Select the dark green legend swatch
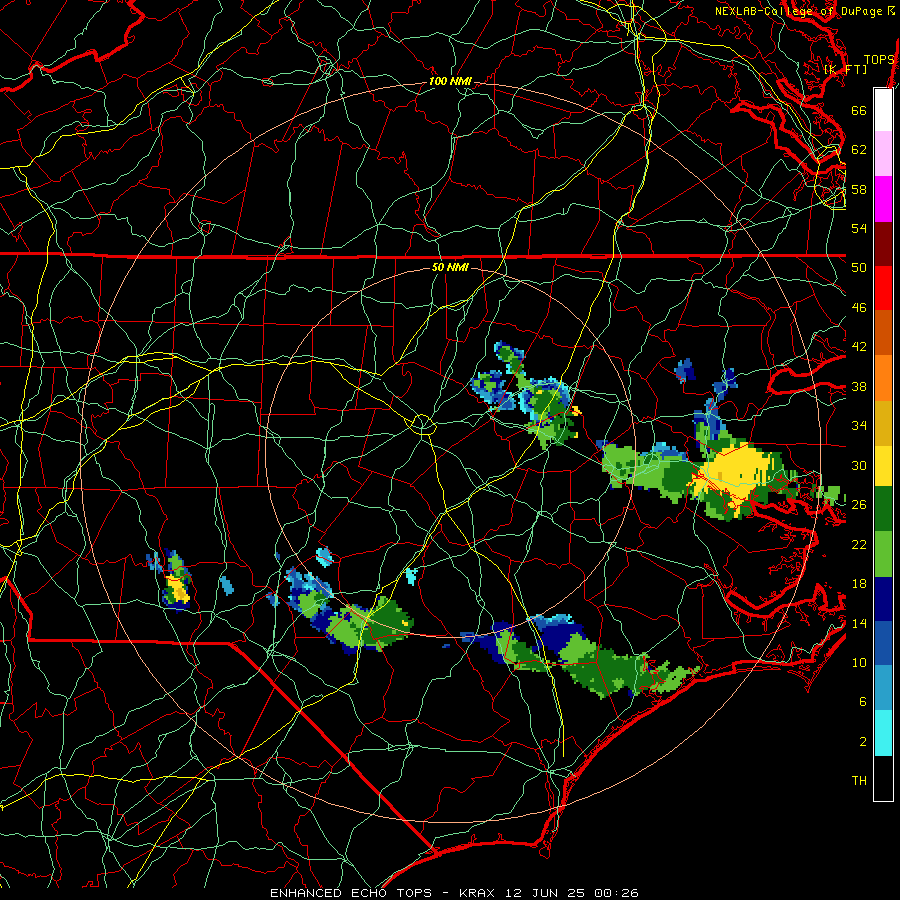Screen dimensions: 900x900 [x=883, y=509]
